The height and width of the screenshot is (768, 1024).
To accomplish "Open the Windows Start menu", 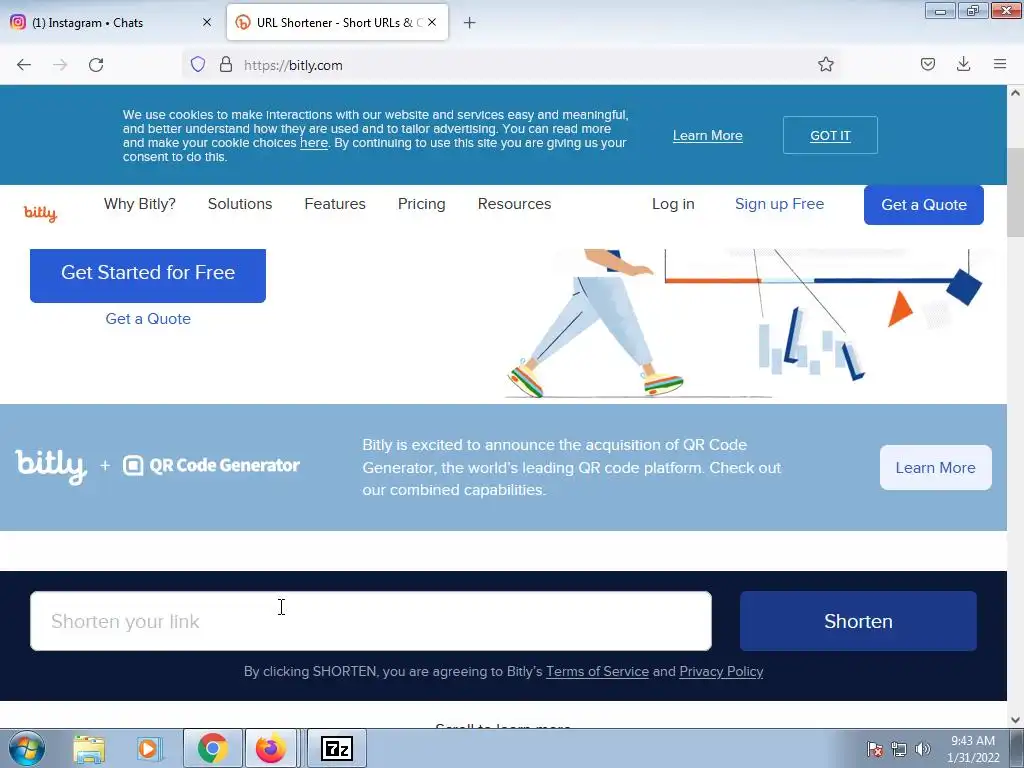I will pyautogui.click(x=27, y=748).
